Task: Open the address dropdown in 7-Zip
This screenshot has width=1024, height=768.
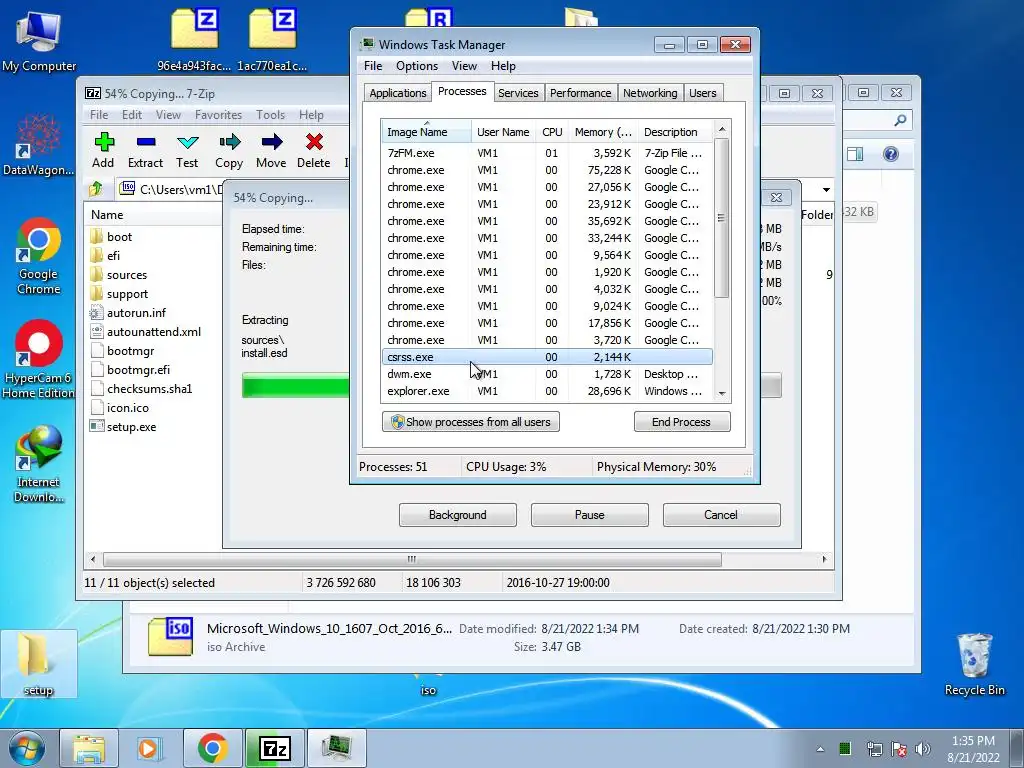Action: (x=826, y=190)
